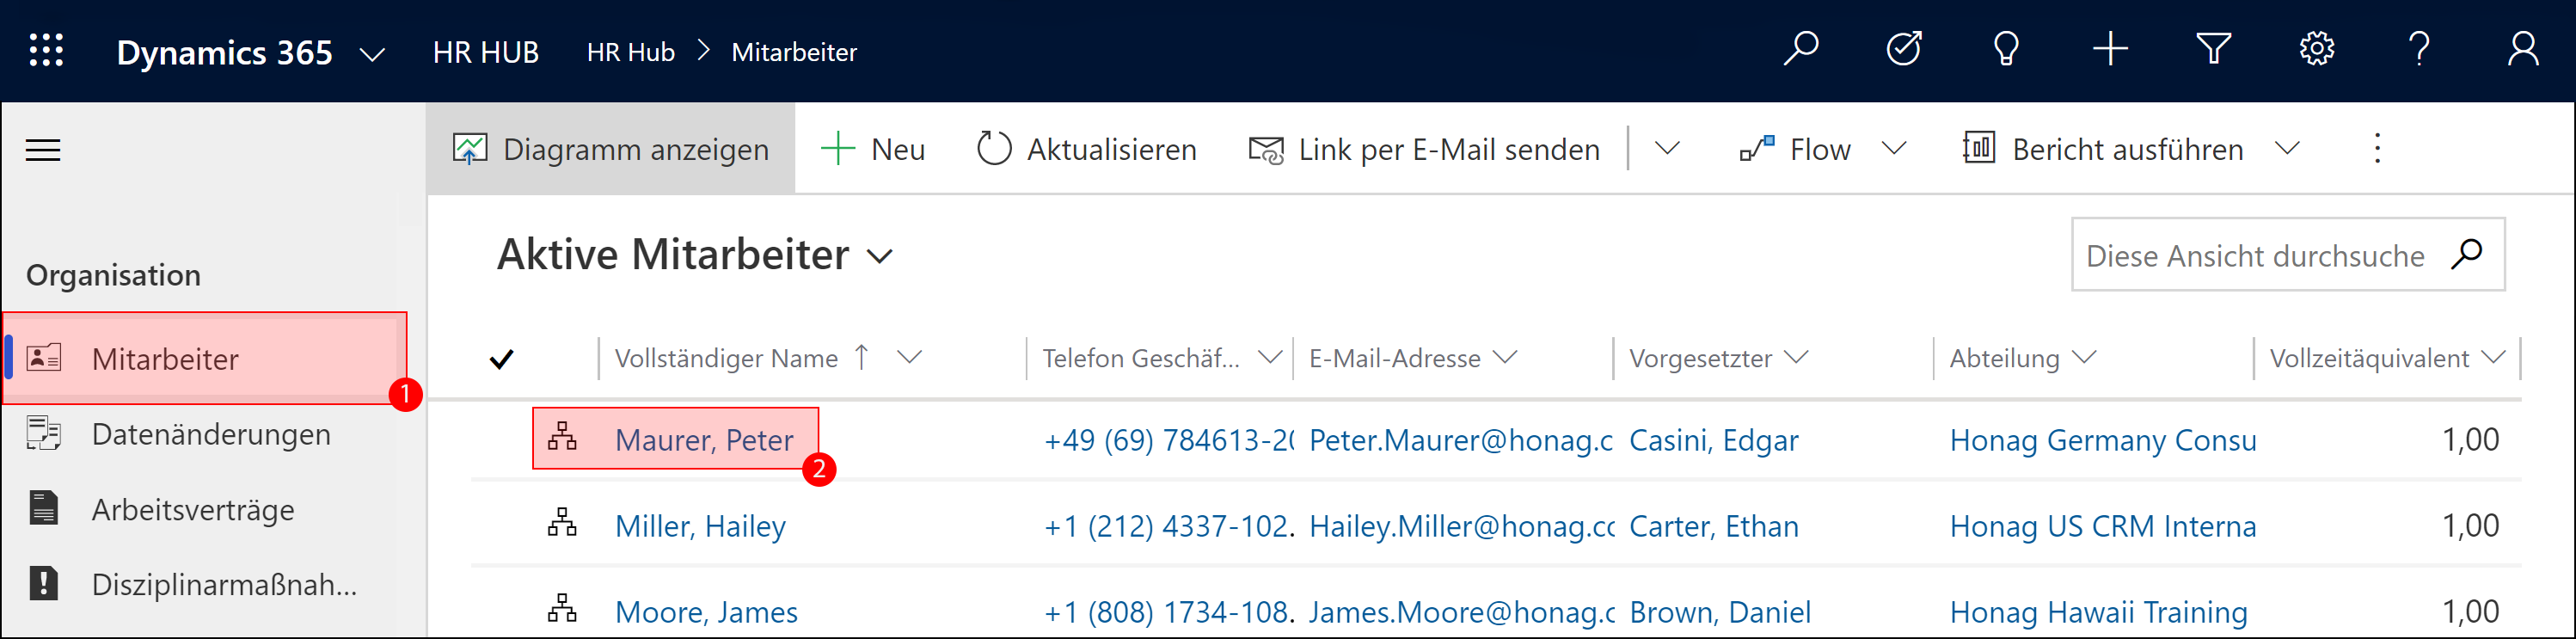Open the Abteilung column filter dropdown
Viewport: 2576px width, 639px height.
click(x=2085, y=357)
